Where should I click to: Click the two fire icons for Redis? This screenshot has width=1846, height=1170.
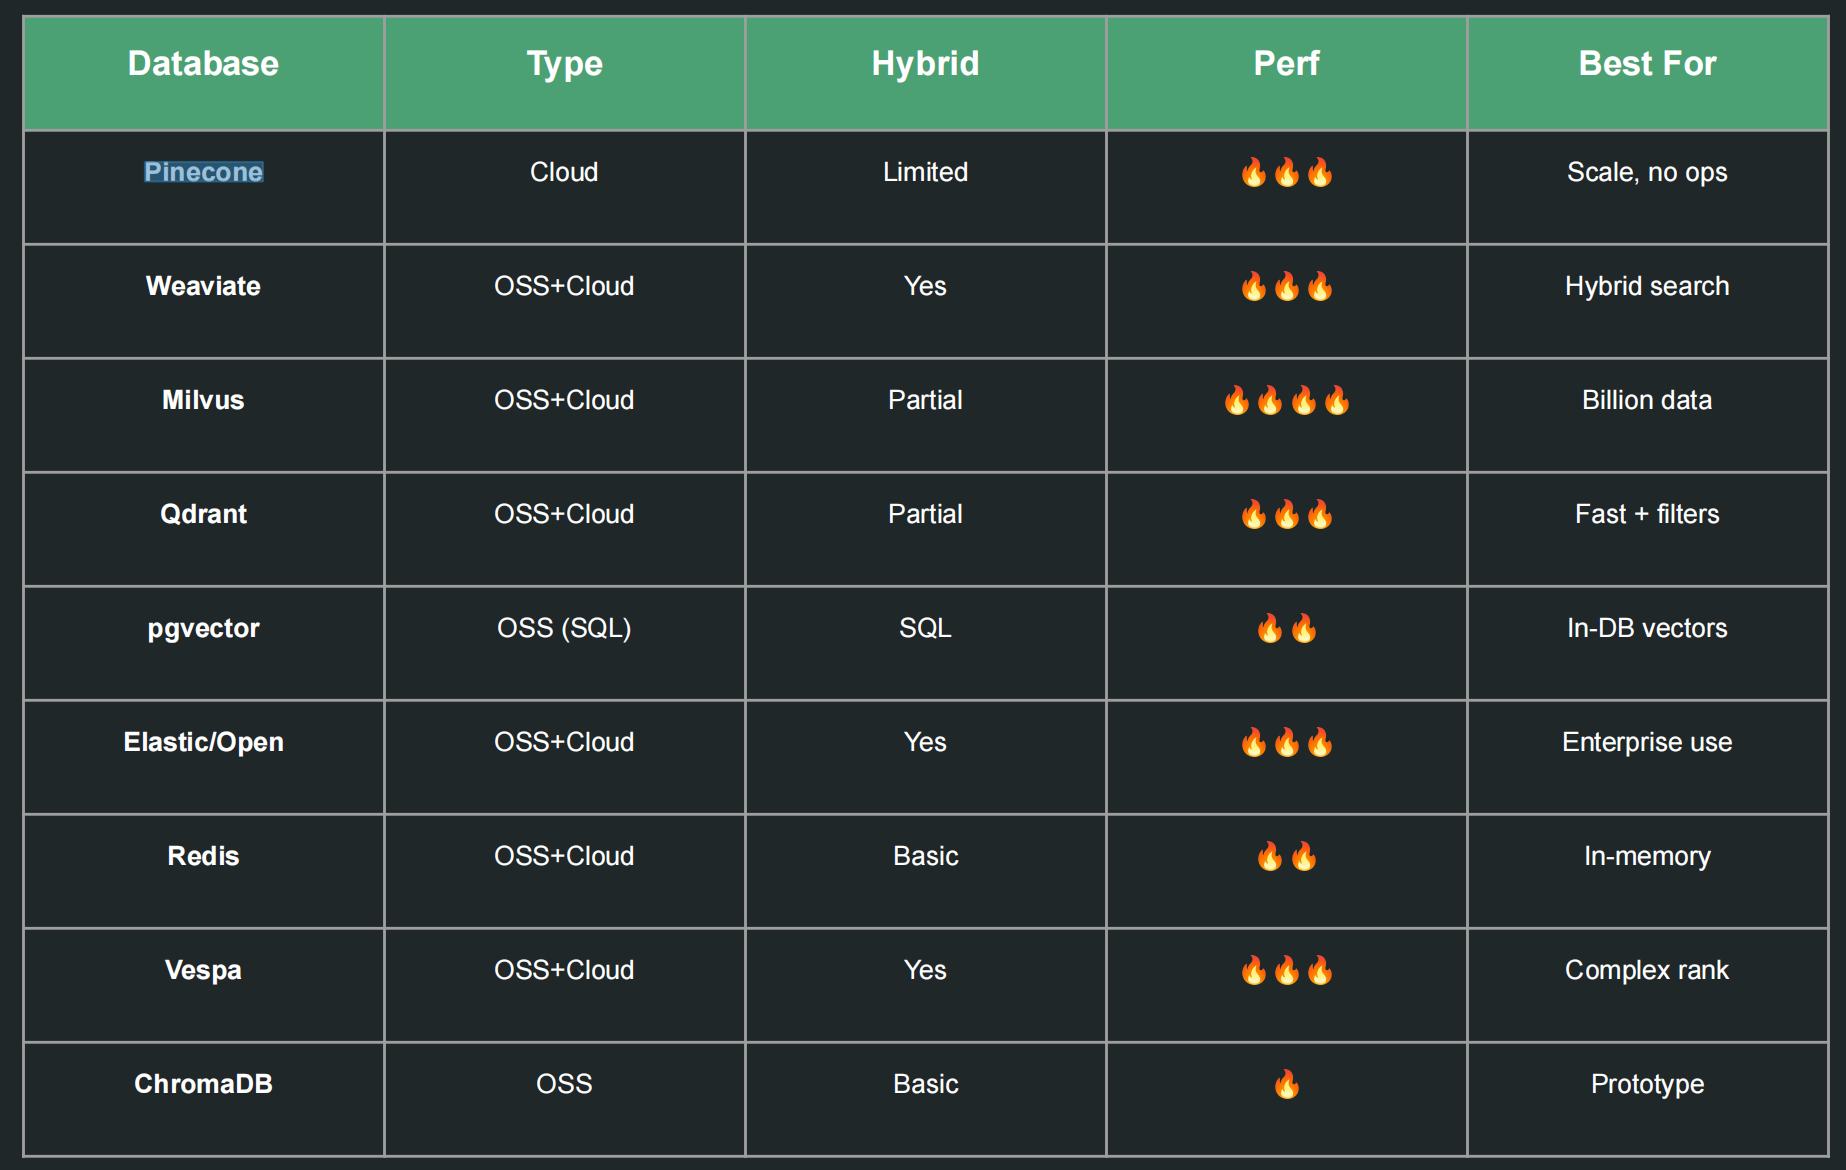(x=1286, y=856)
